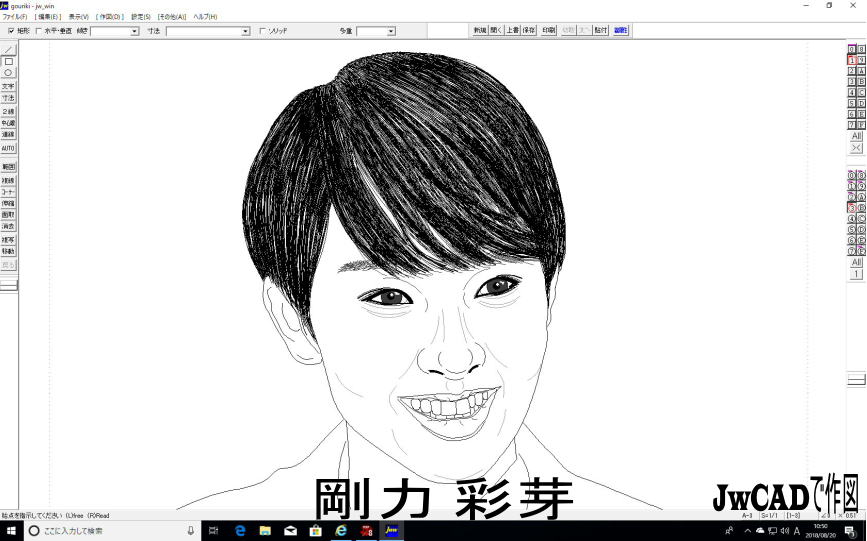Activate the AUTO mode tool

8,148
